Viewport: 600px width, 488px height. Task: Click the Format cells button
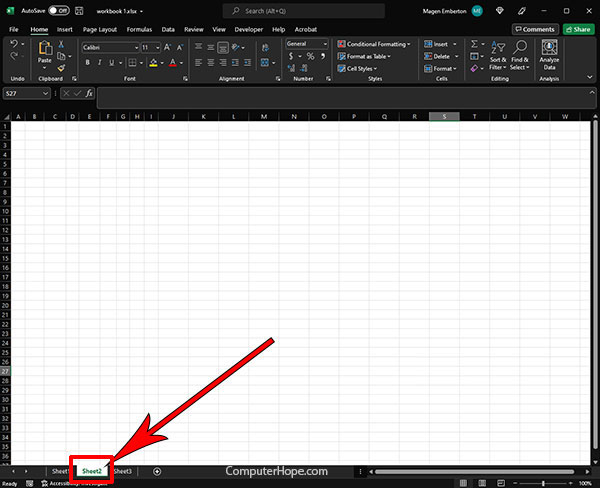(440, 69)
